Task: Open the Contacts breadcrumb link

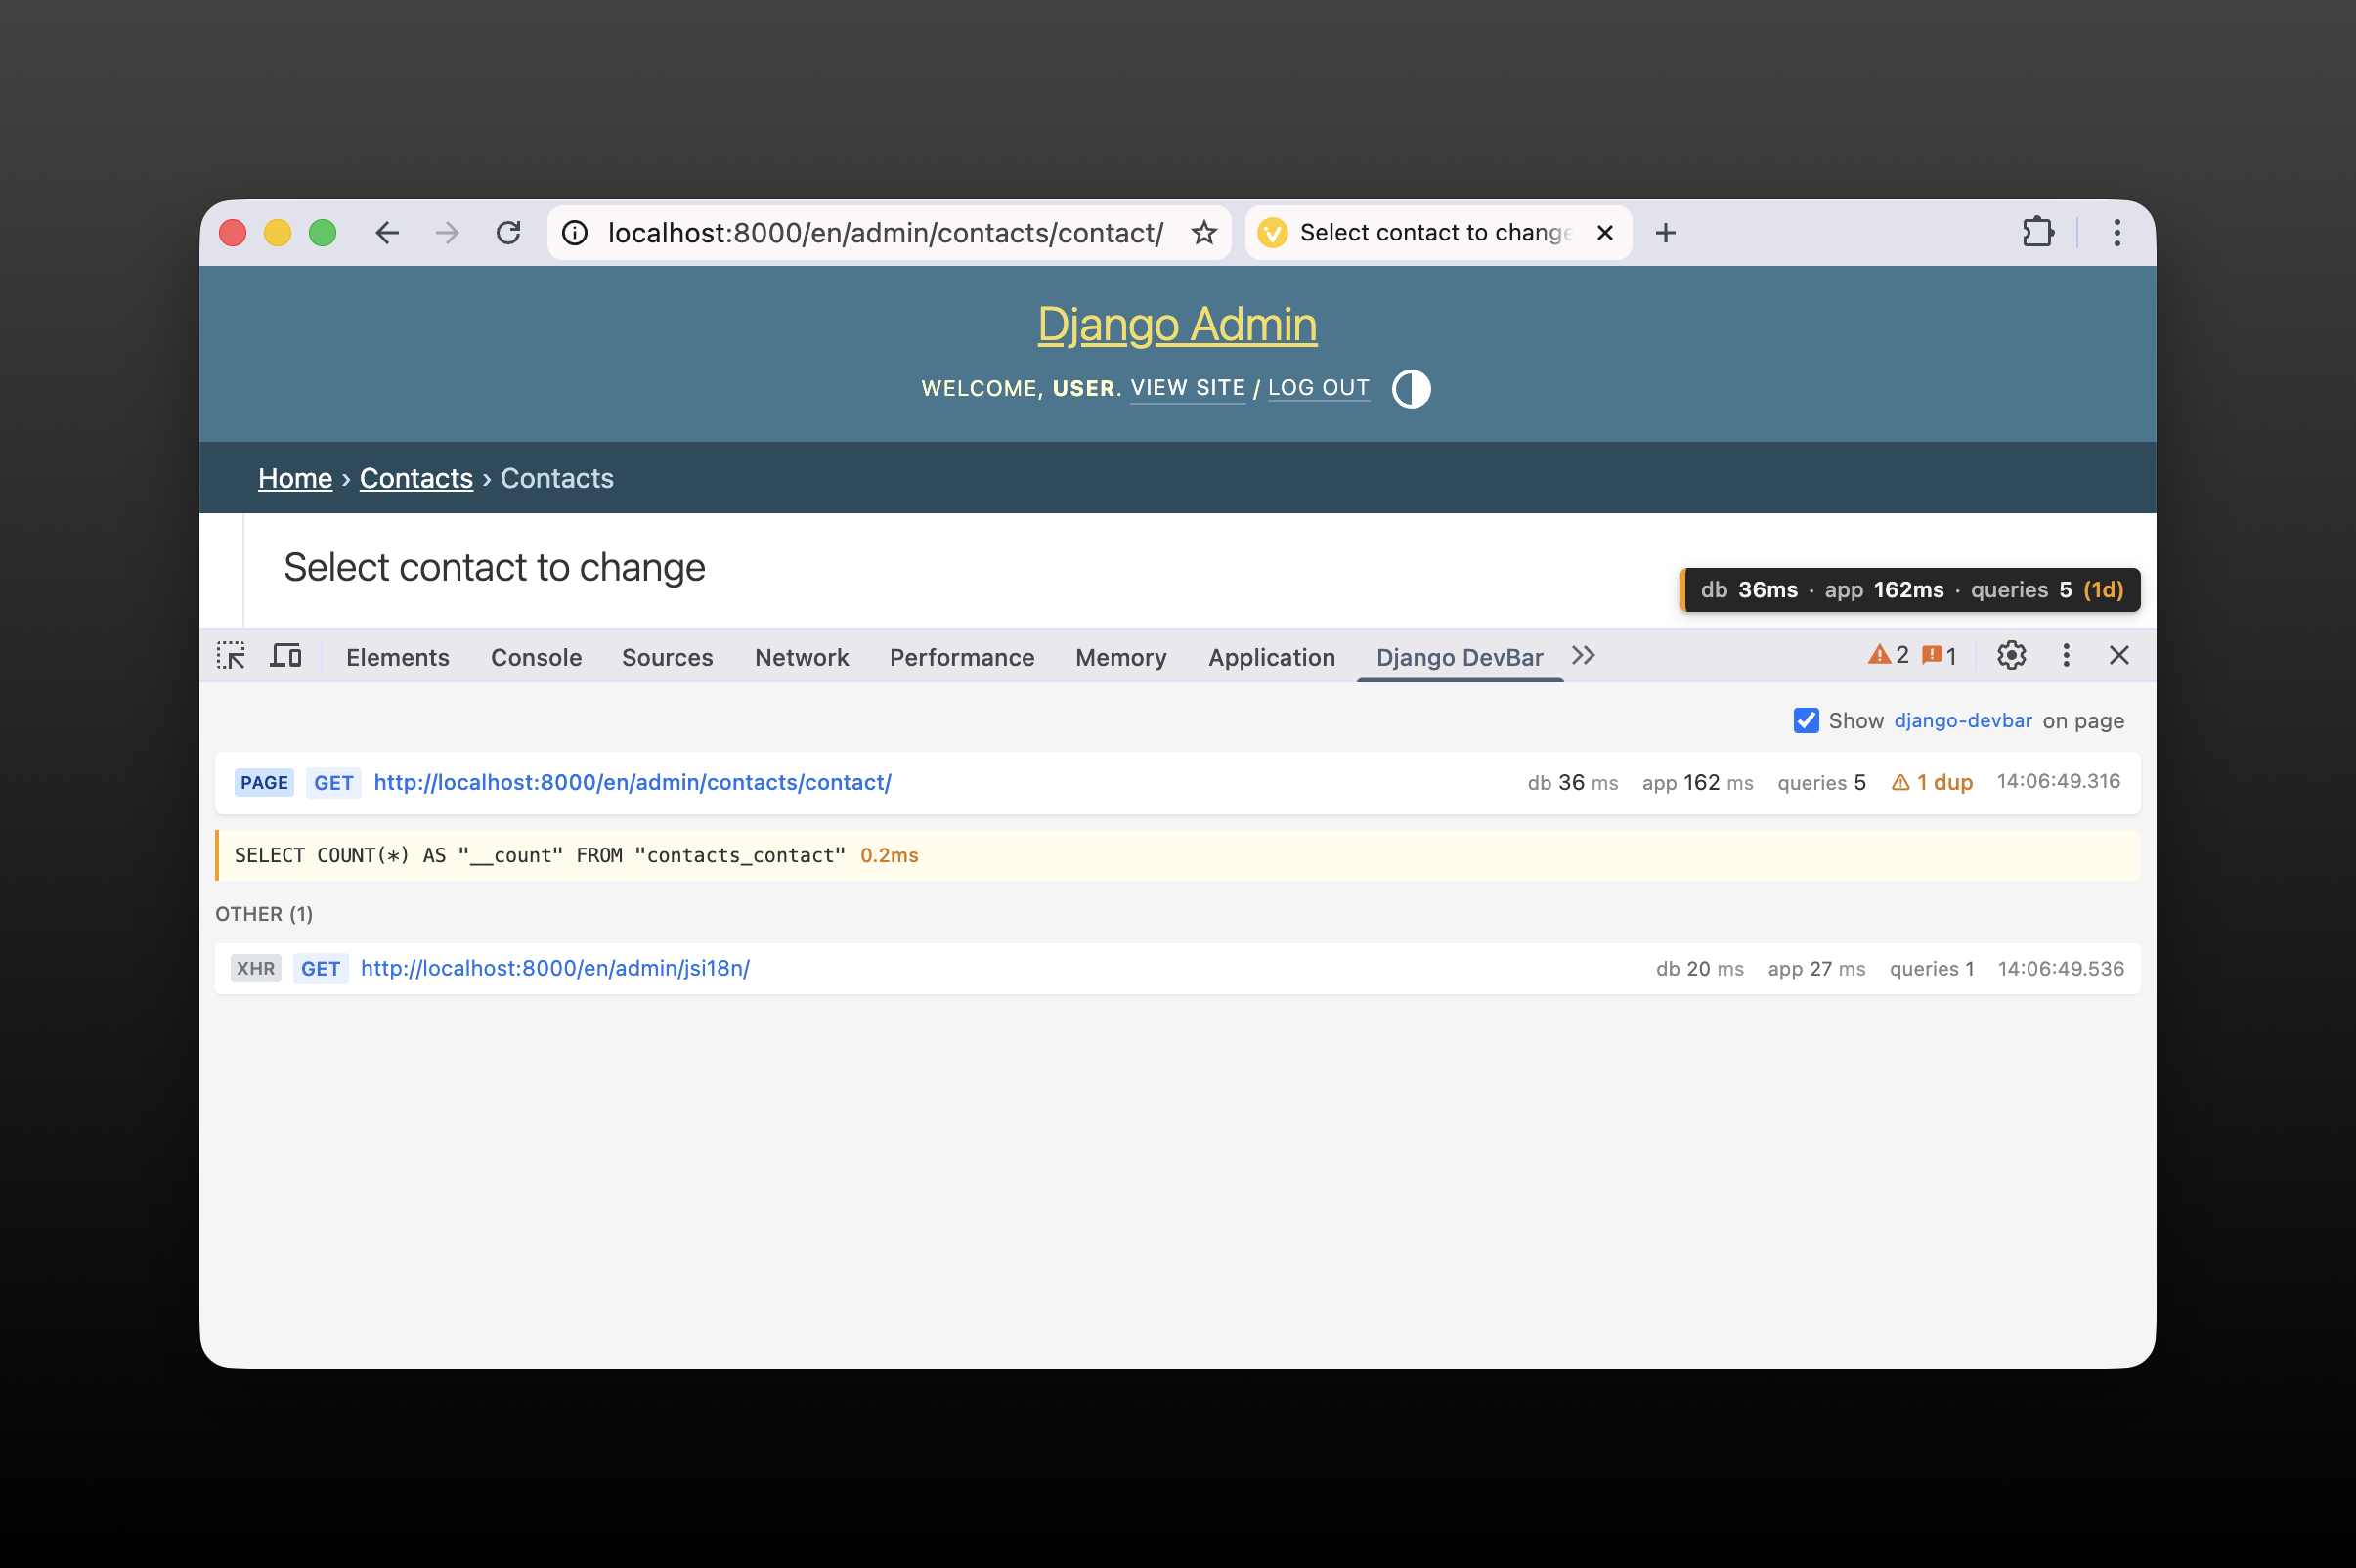Action: (416, 479)
